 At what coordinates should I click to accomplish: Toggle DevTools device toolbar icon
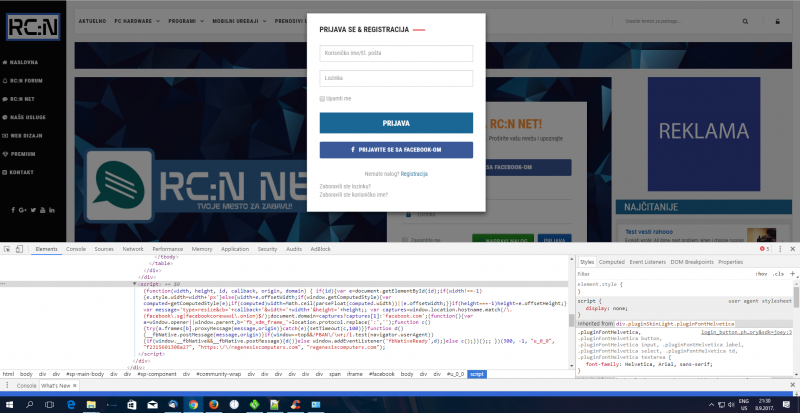point(19,249)
